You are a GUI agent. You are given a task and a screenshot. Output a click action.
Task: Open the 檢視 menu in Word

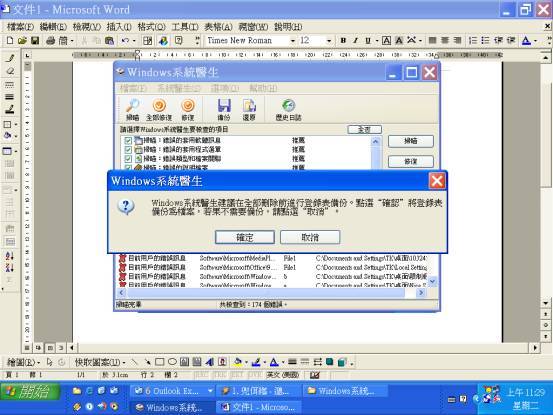pyautogui.click(x=87, y=27)
